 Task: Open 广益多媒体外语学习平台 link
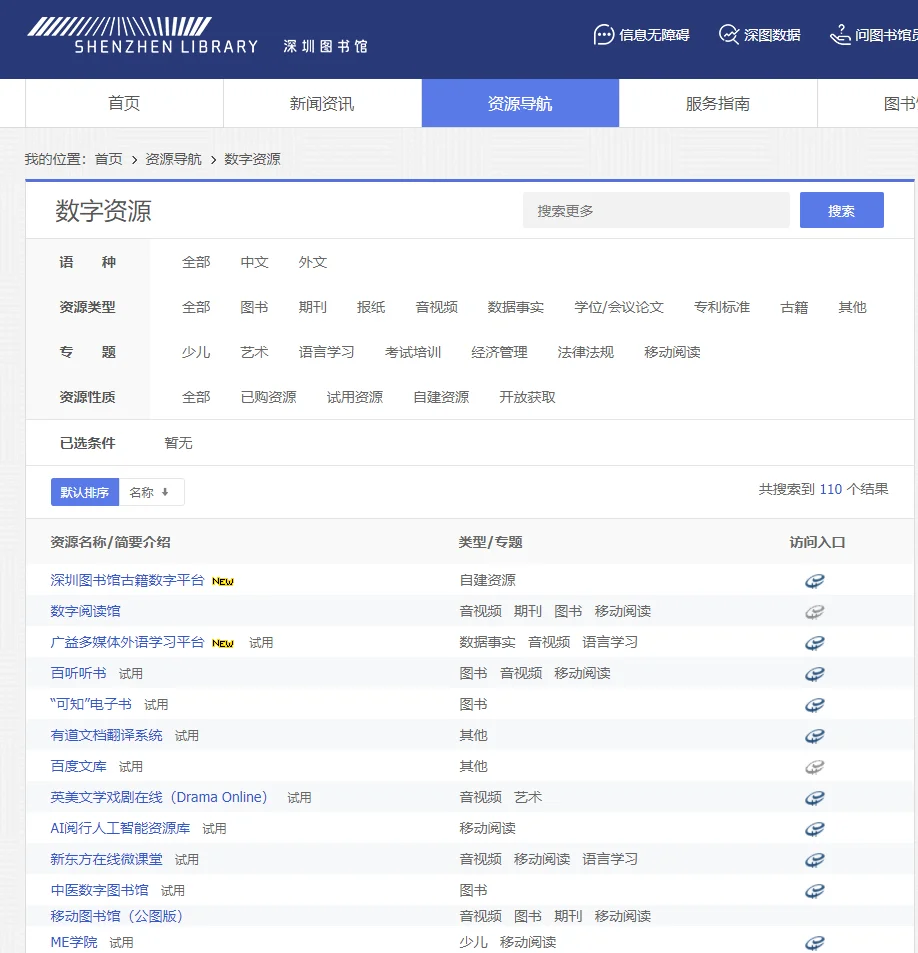coord(127,642)
